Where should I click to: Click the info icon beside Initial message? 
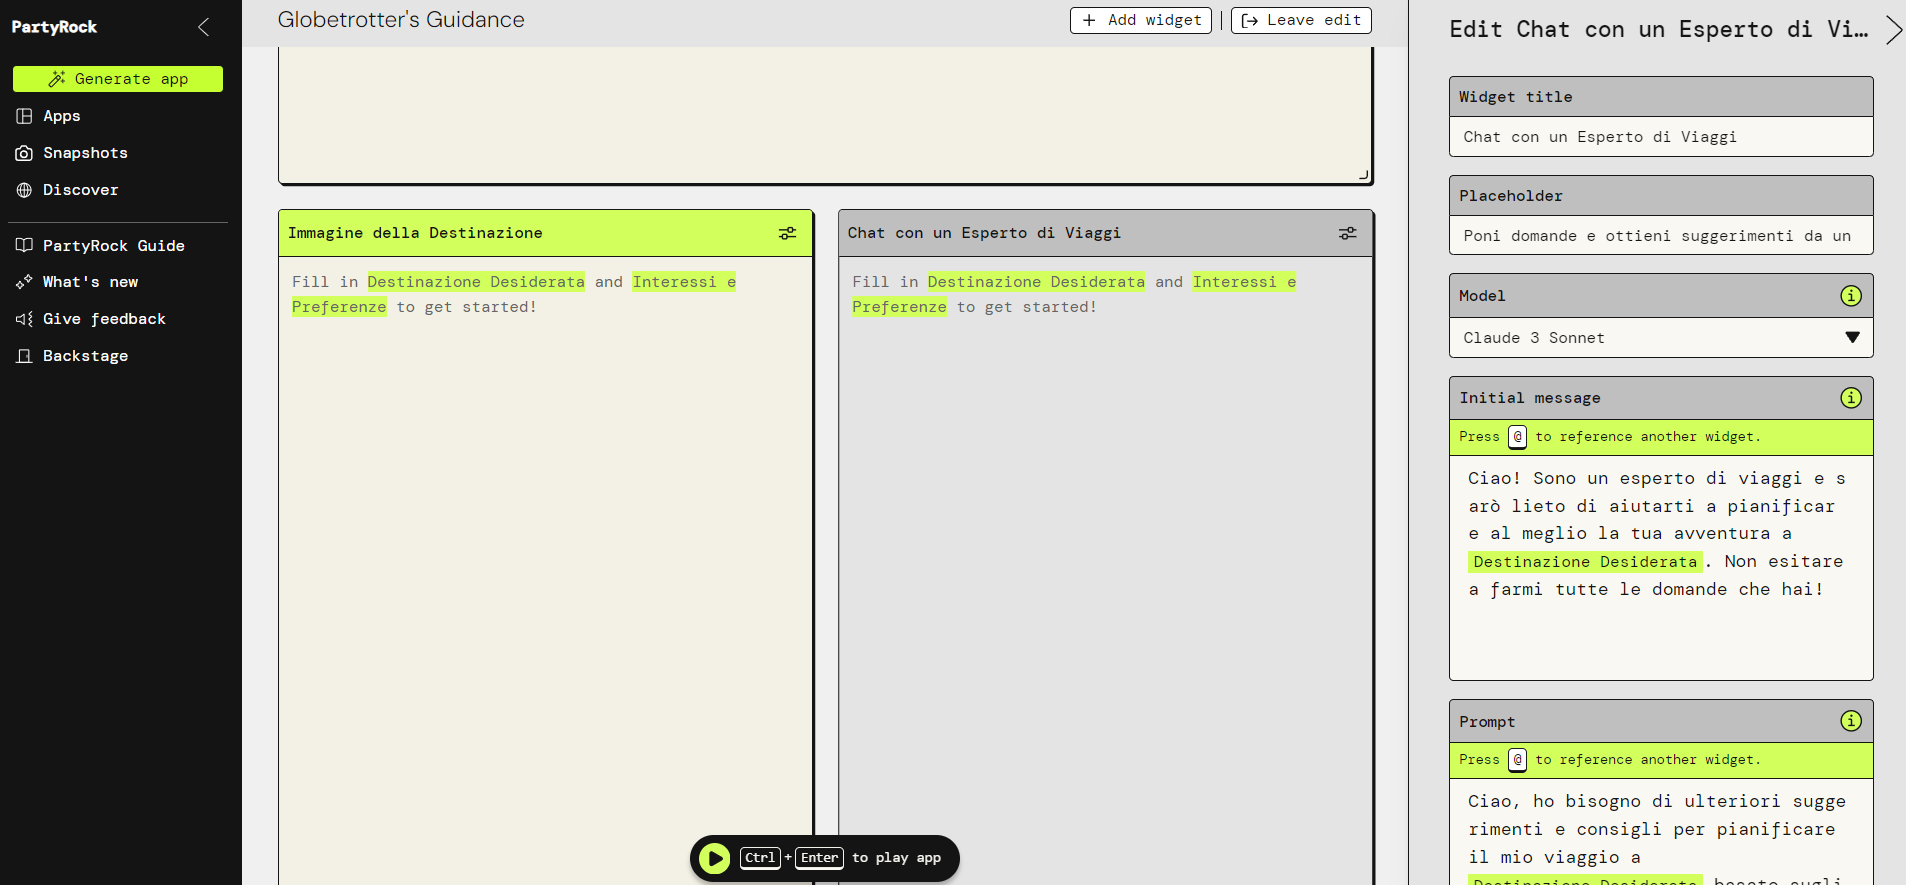coord(1851,398)
